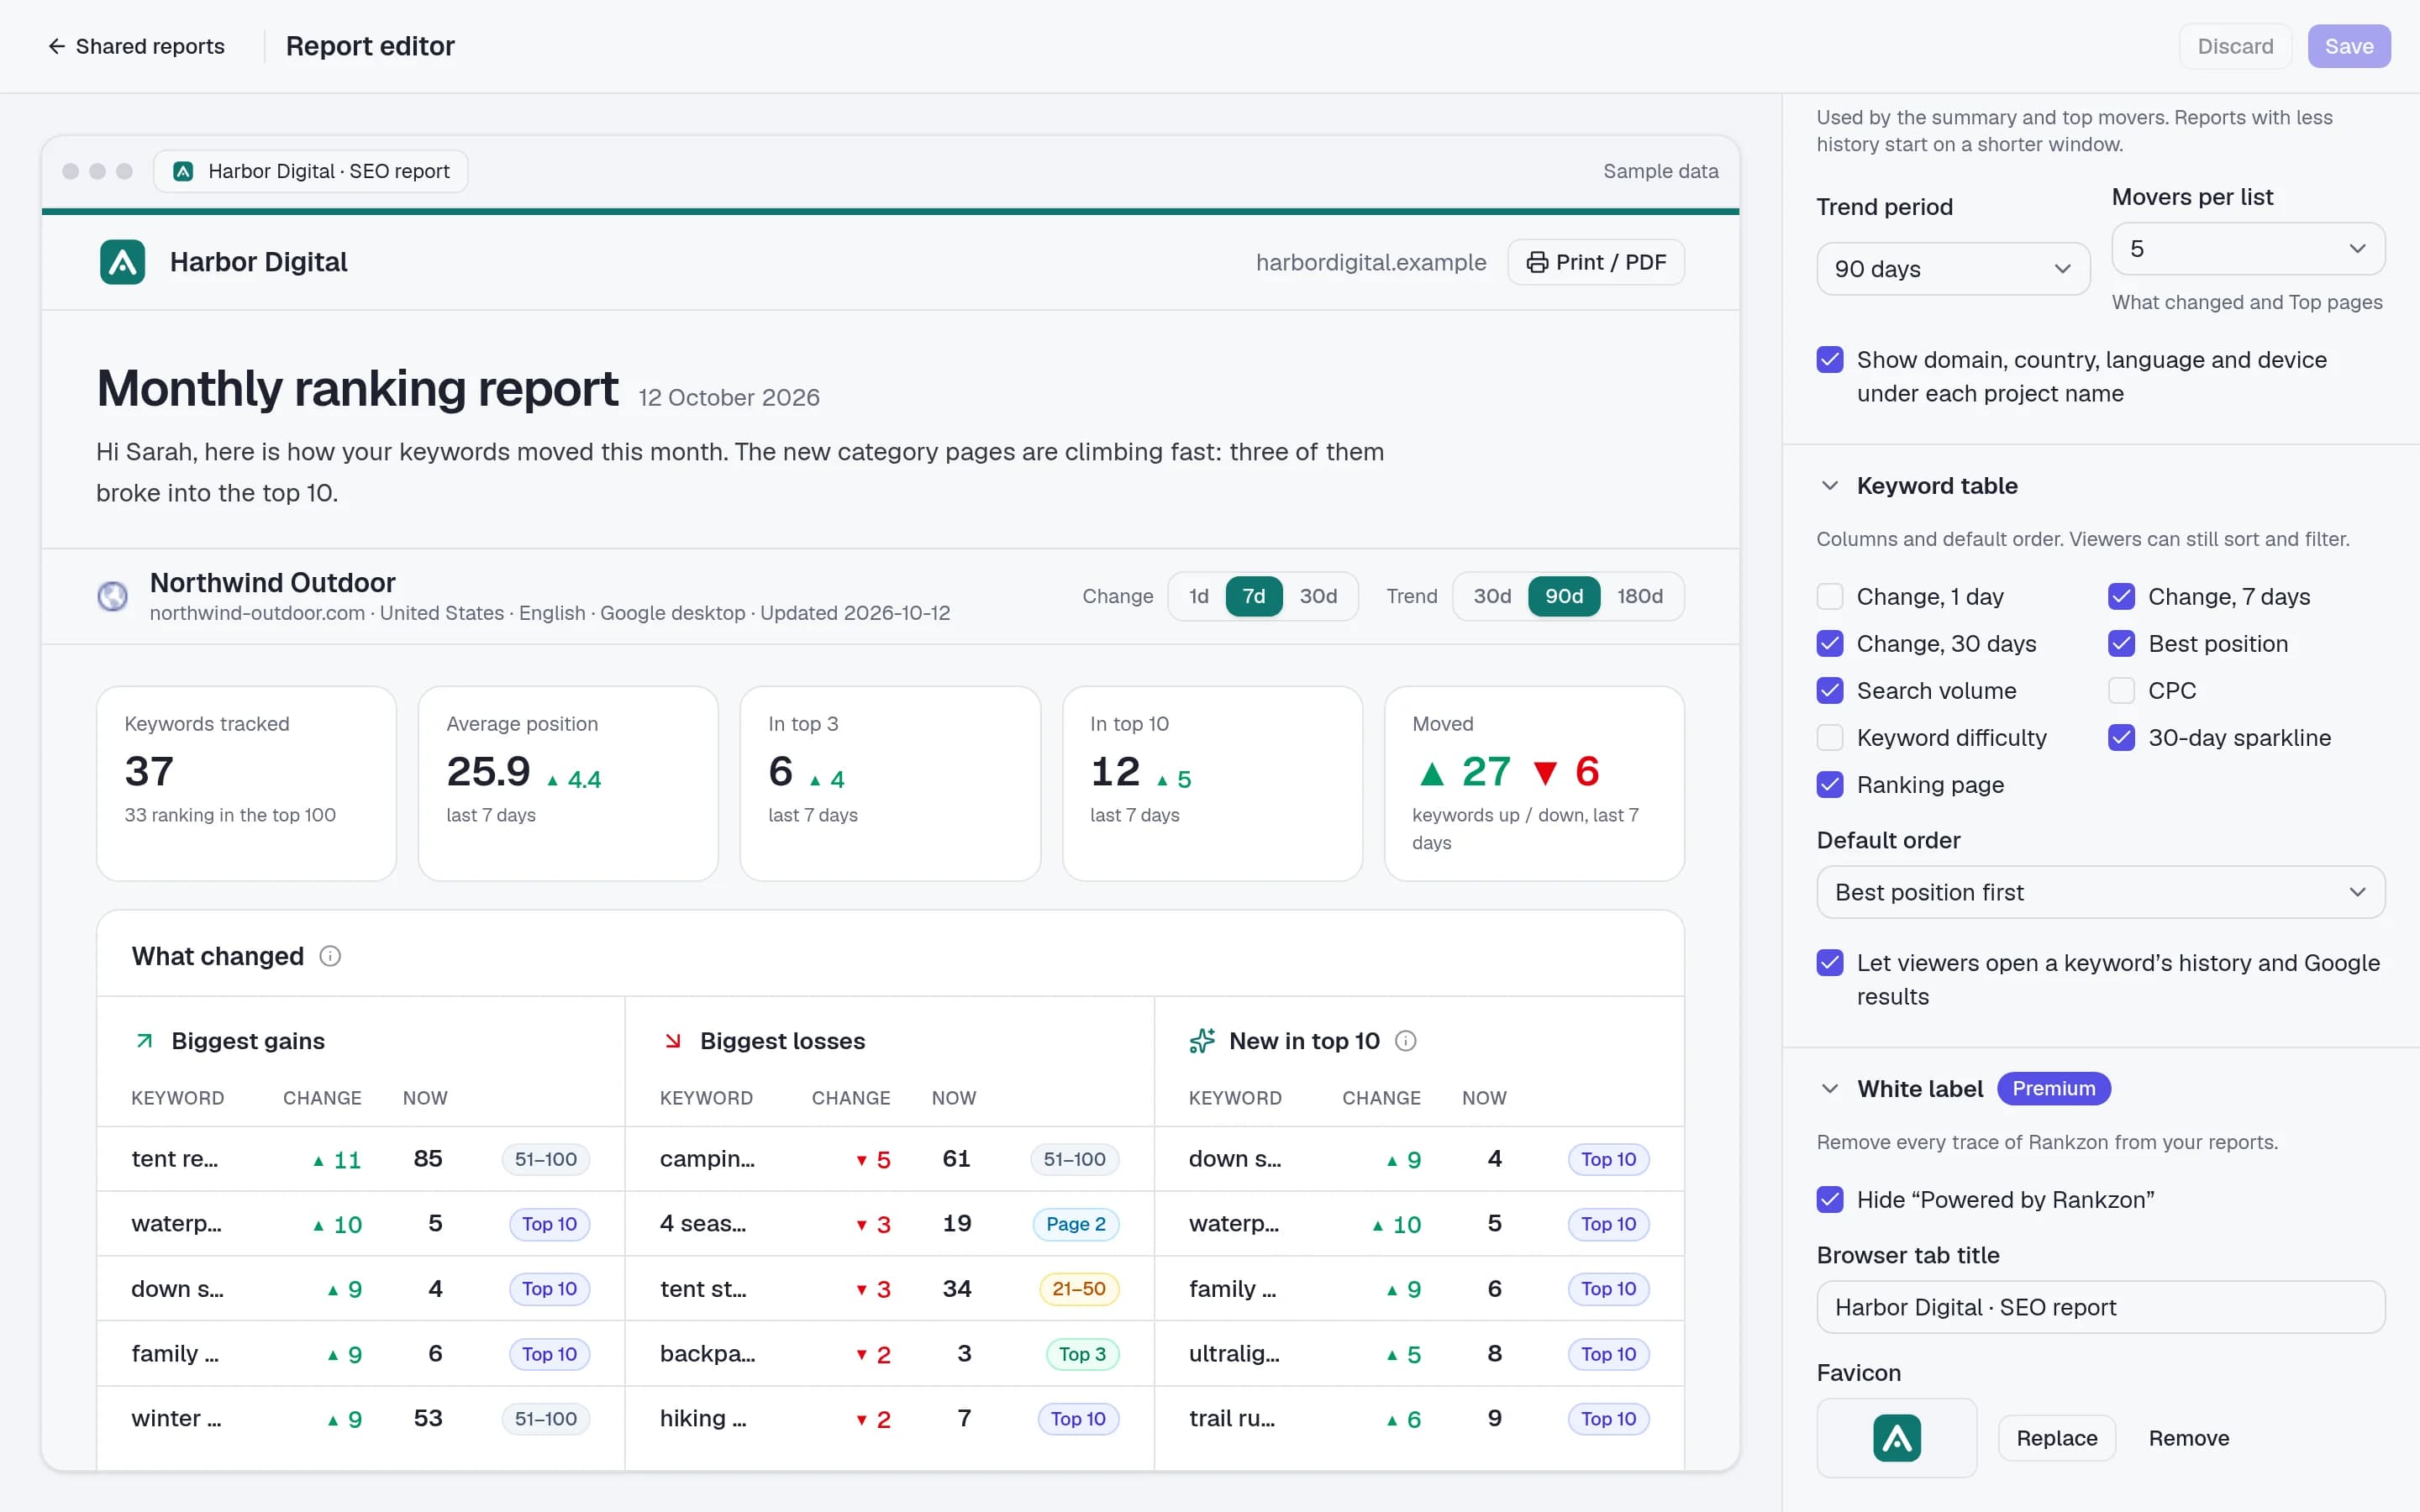The width and height of the screenshot is (2420, 1512).
Task: Switch trend to 180d
Action: tap(1640, 596)
